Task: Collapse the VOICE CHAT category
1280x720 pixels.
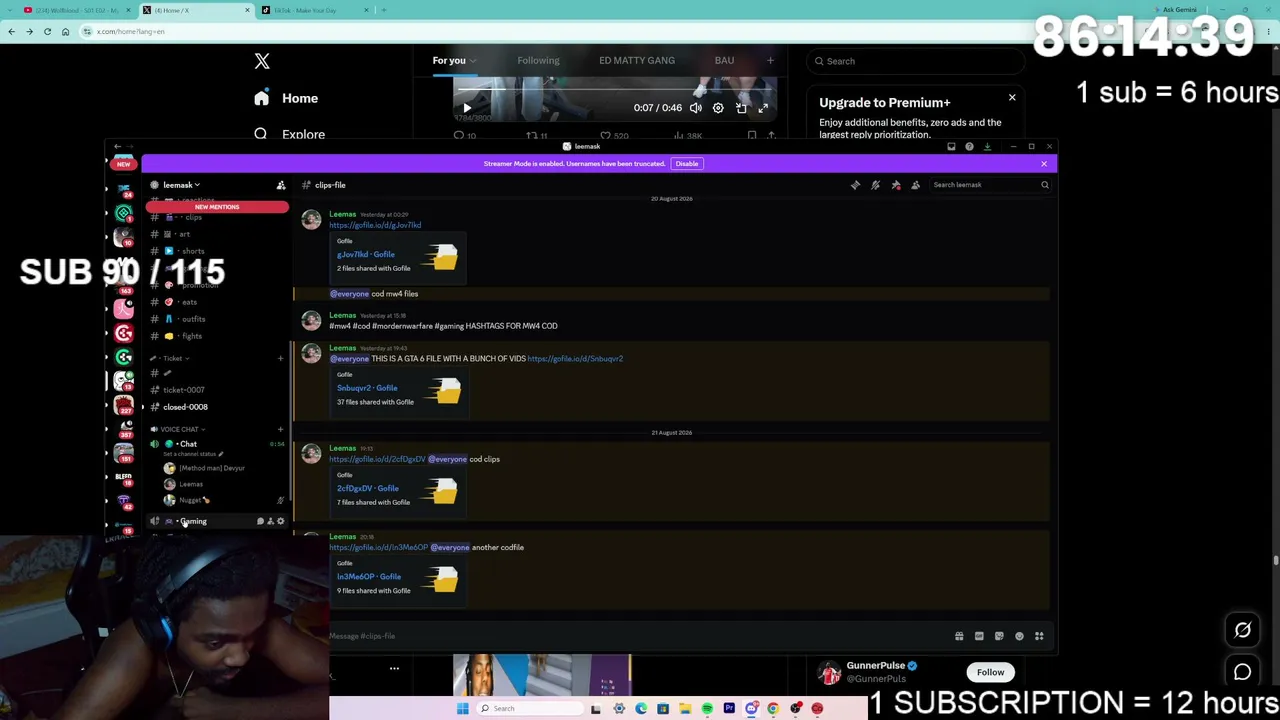Action: tap(179, 429)
